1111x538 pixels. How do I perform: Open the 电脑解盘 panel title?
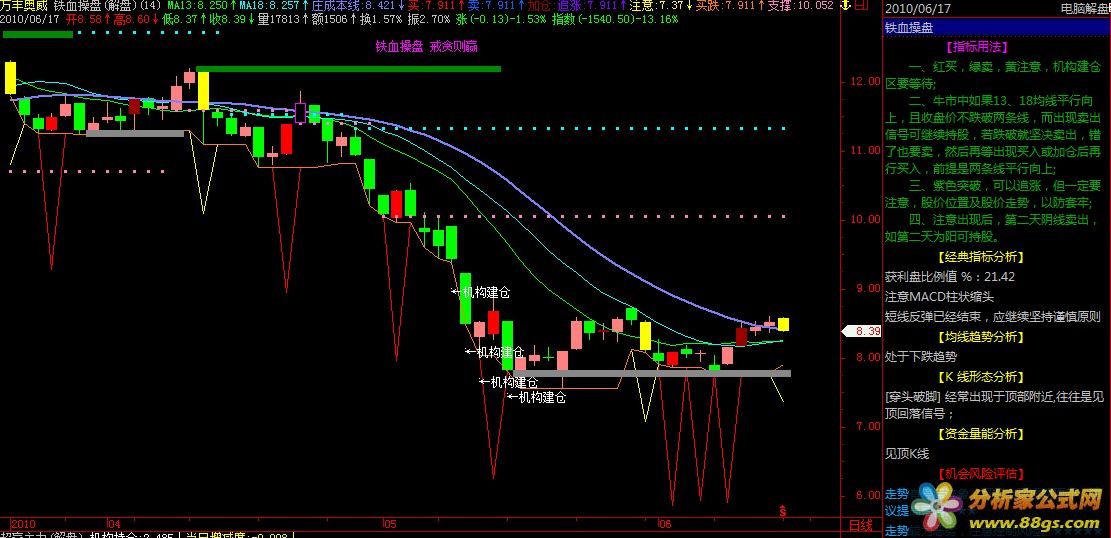(x=1083, y=8)
